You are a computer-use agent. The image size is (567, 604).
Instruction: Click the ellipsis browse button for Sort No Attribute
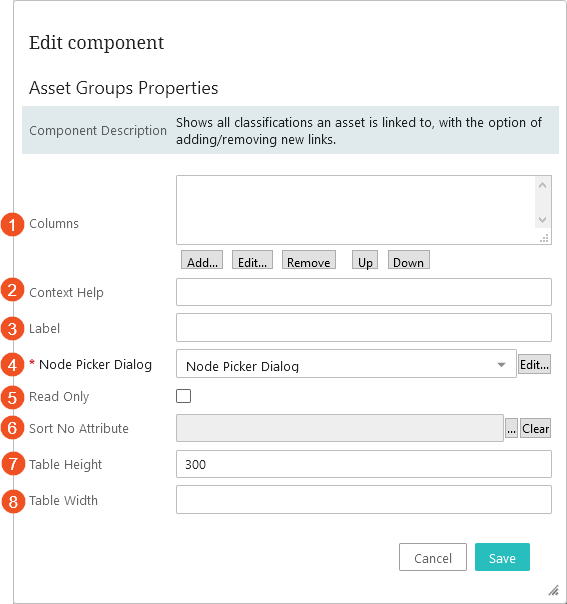pos(511,429)
